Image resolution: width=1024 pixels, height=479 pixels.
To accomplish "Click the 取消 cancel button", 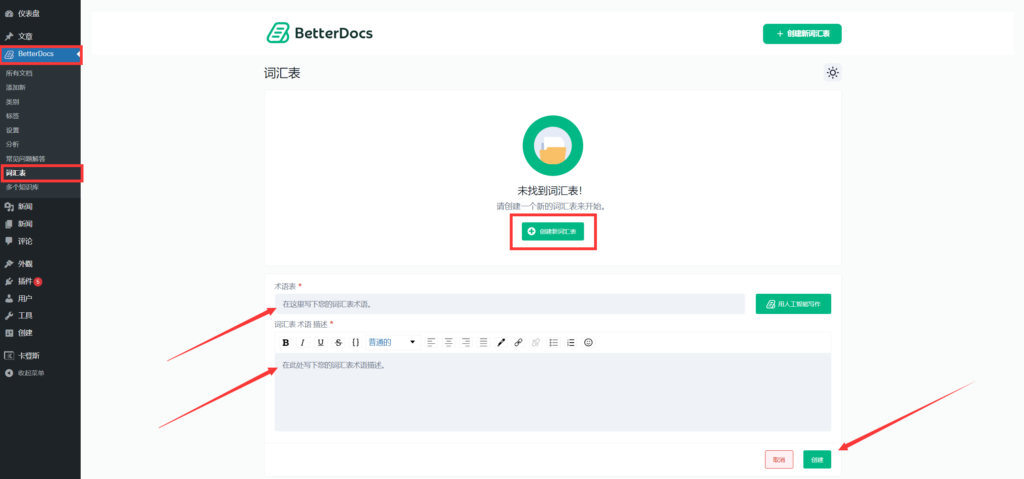I will pyautogui.click(x=779, y=459).
